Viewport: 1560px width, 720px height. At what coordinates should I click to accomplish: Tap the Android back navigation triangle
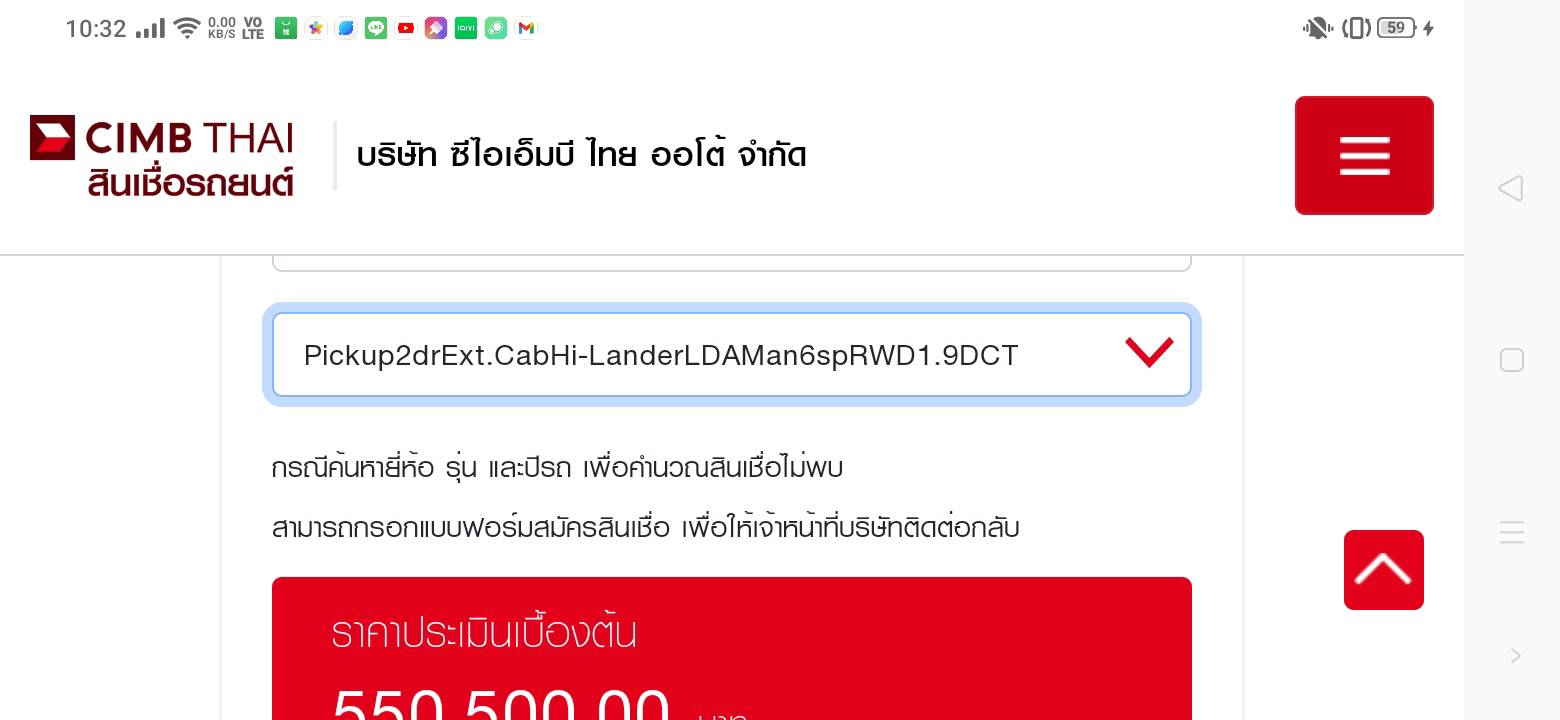coord(1510,188)
